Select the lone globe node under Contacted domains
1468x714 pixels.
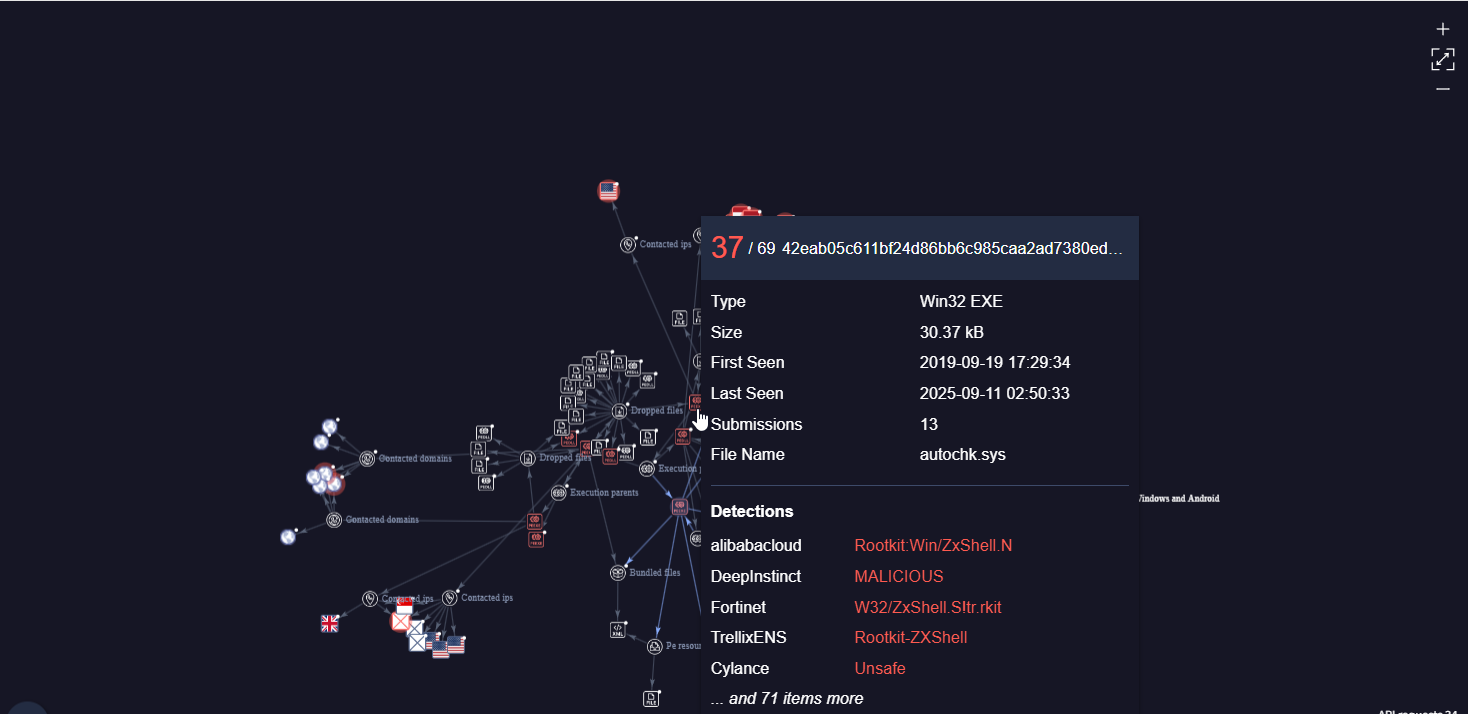288,537
